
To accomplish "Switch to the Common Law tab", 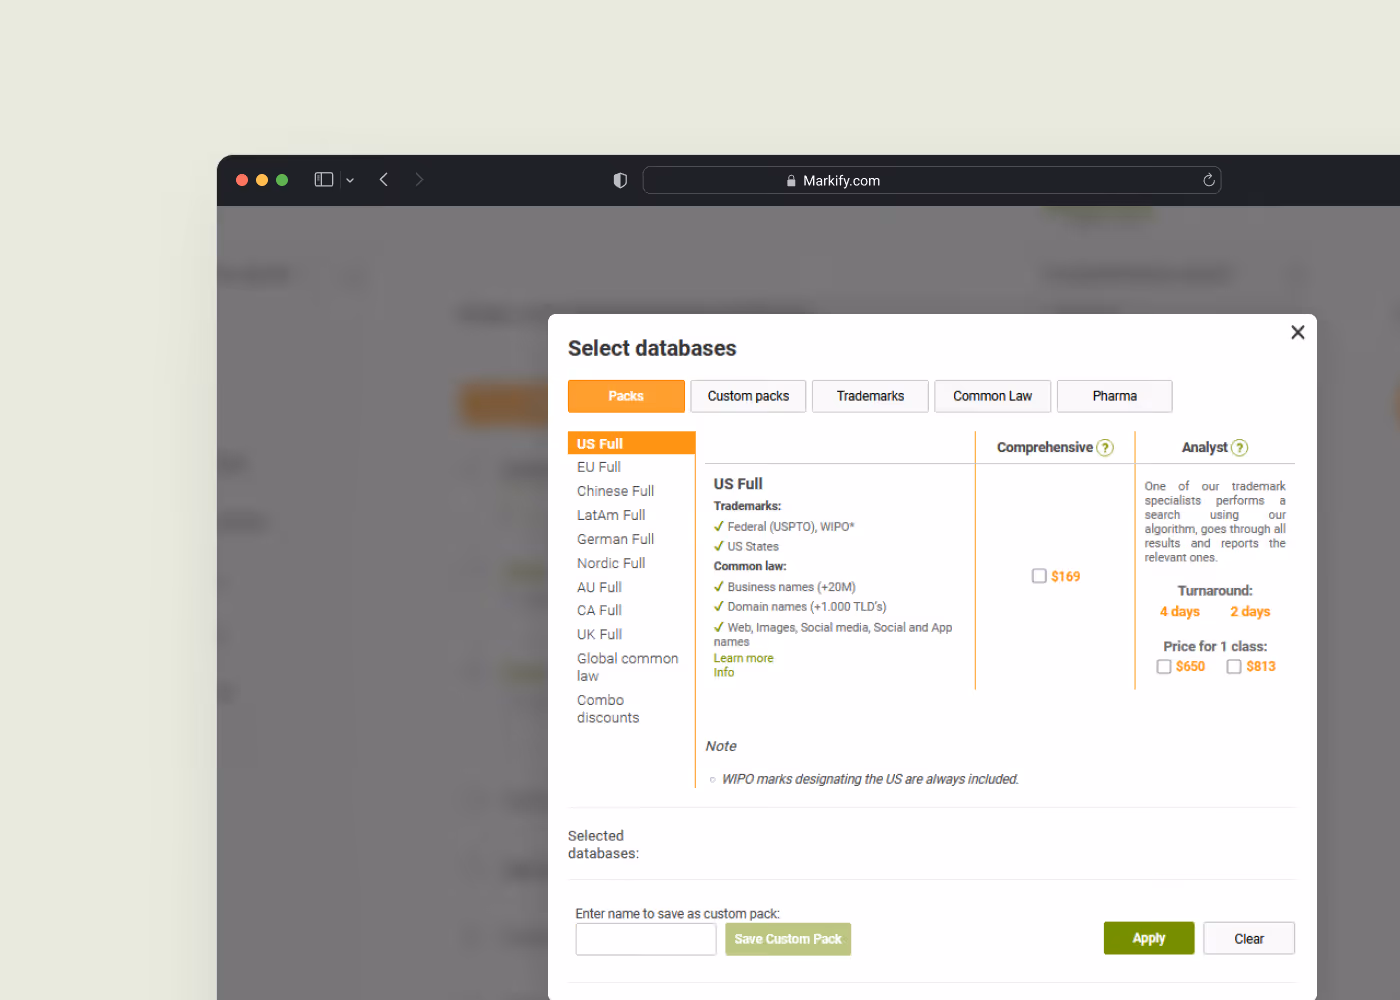I will pyautogui.click(x=992, y=396).
